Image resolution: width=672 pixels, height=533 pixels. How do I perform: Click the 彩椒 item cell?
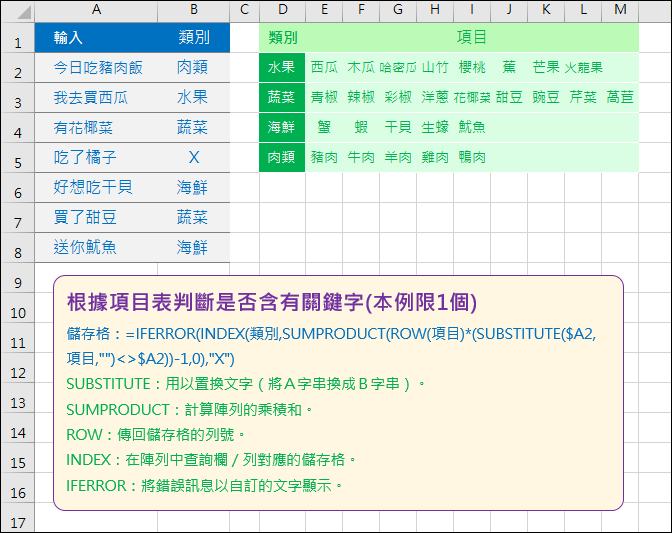coord(398,98)
